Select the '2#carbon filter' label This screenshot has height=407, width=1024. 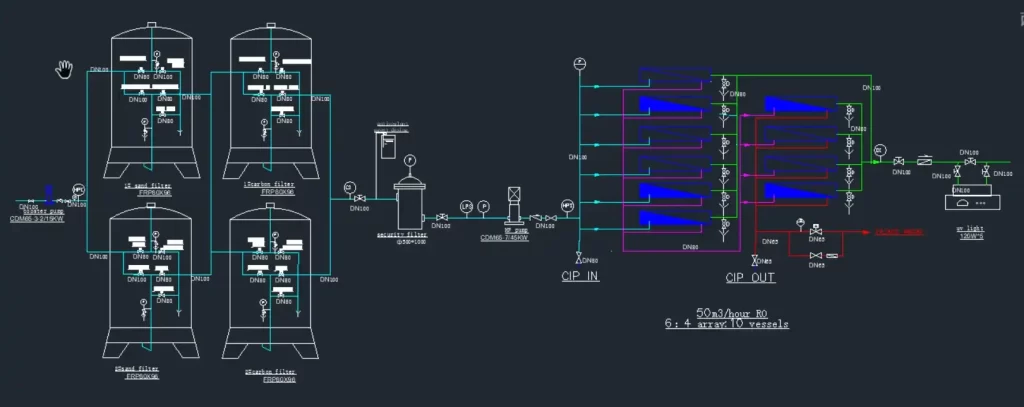click(270, 373)
